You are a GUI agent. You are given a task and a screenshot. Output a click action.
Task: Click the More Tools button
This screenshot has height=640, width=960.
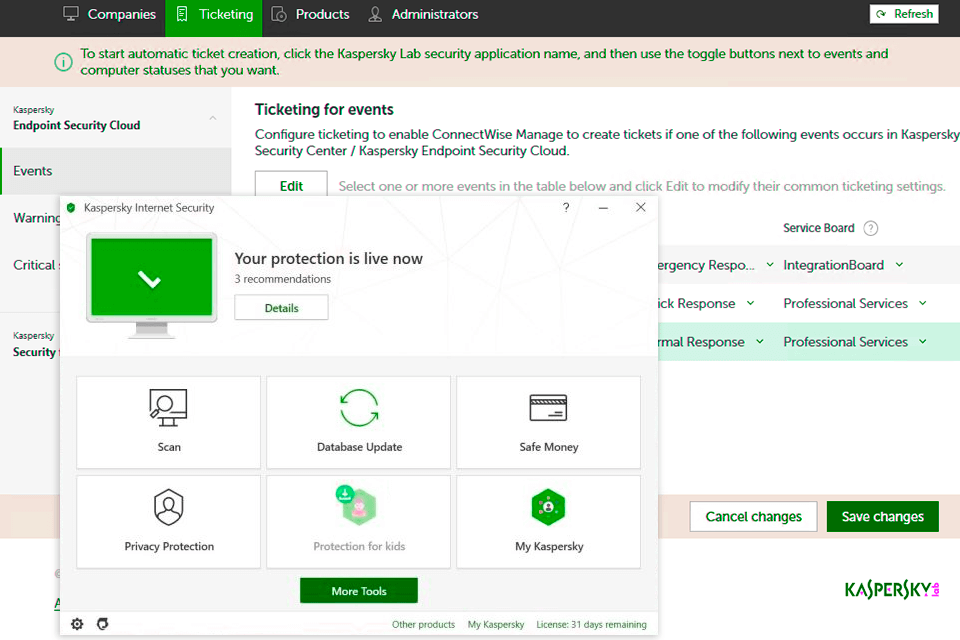tap(359, 590)
